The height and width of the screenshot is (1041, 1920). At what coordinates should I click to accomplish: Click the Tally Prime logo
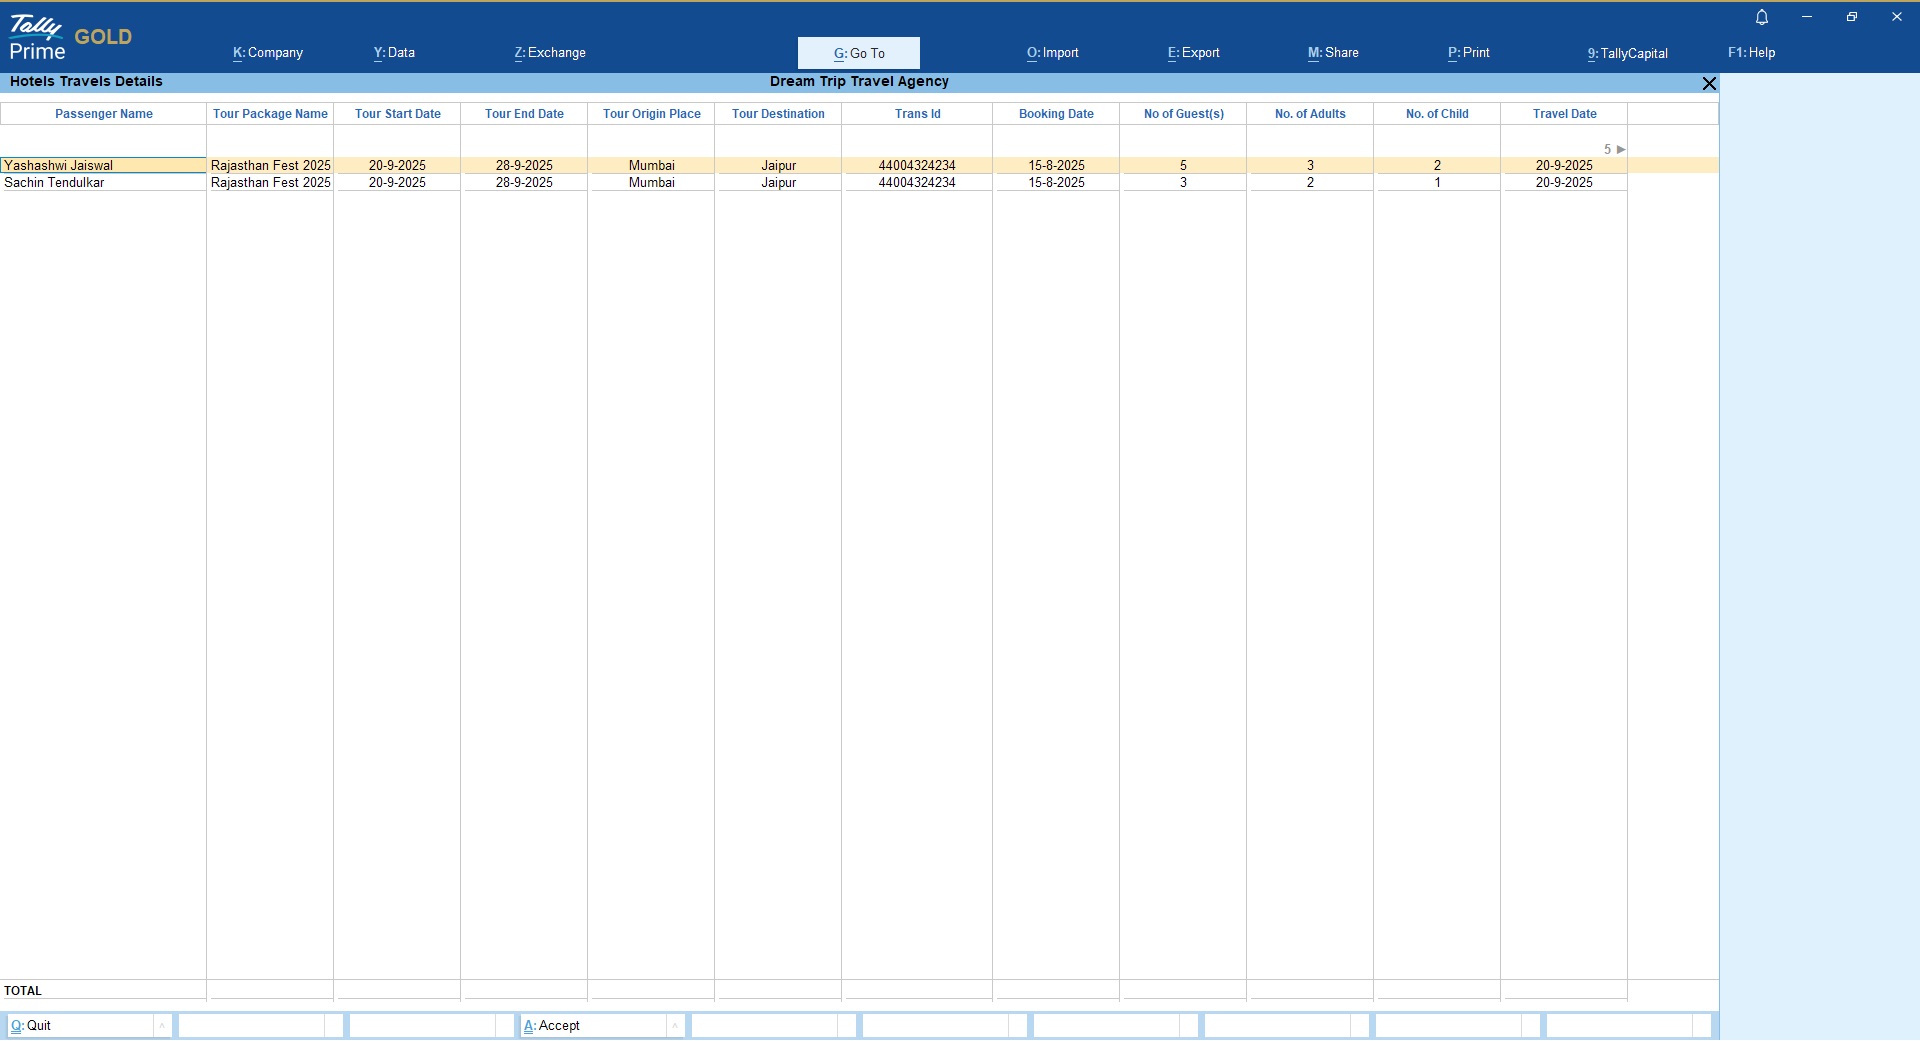(38, 38)
